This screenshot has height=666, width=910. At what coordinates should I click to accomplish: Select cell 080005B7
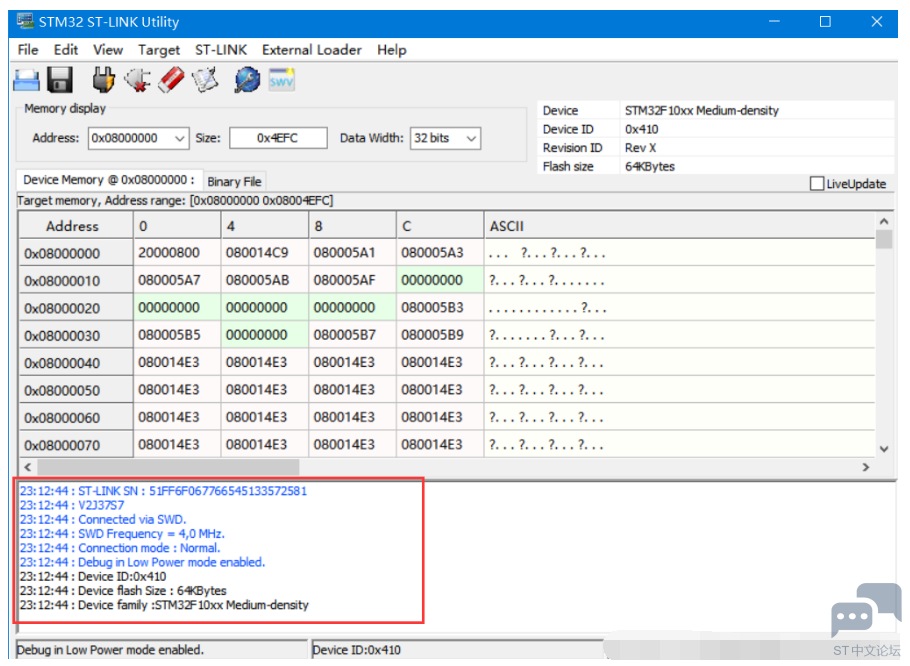pos(352,335)
